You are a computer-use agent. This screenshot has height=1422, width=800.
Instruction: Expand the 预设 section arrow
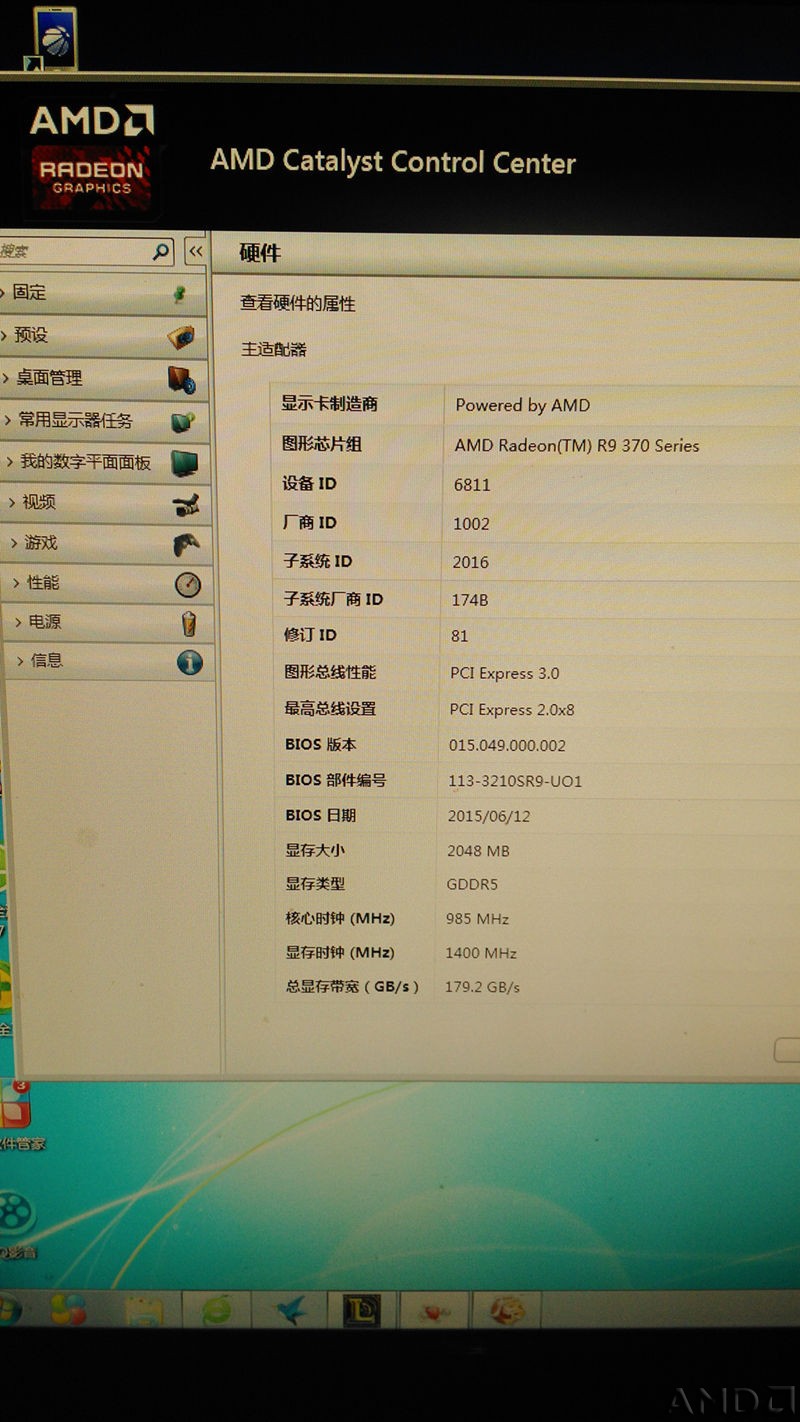coord(6,336)
